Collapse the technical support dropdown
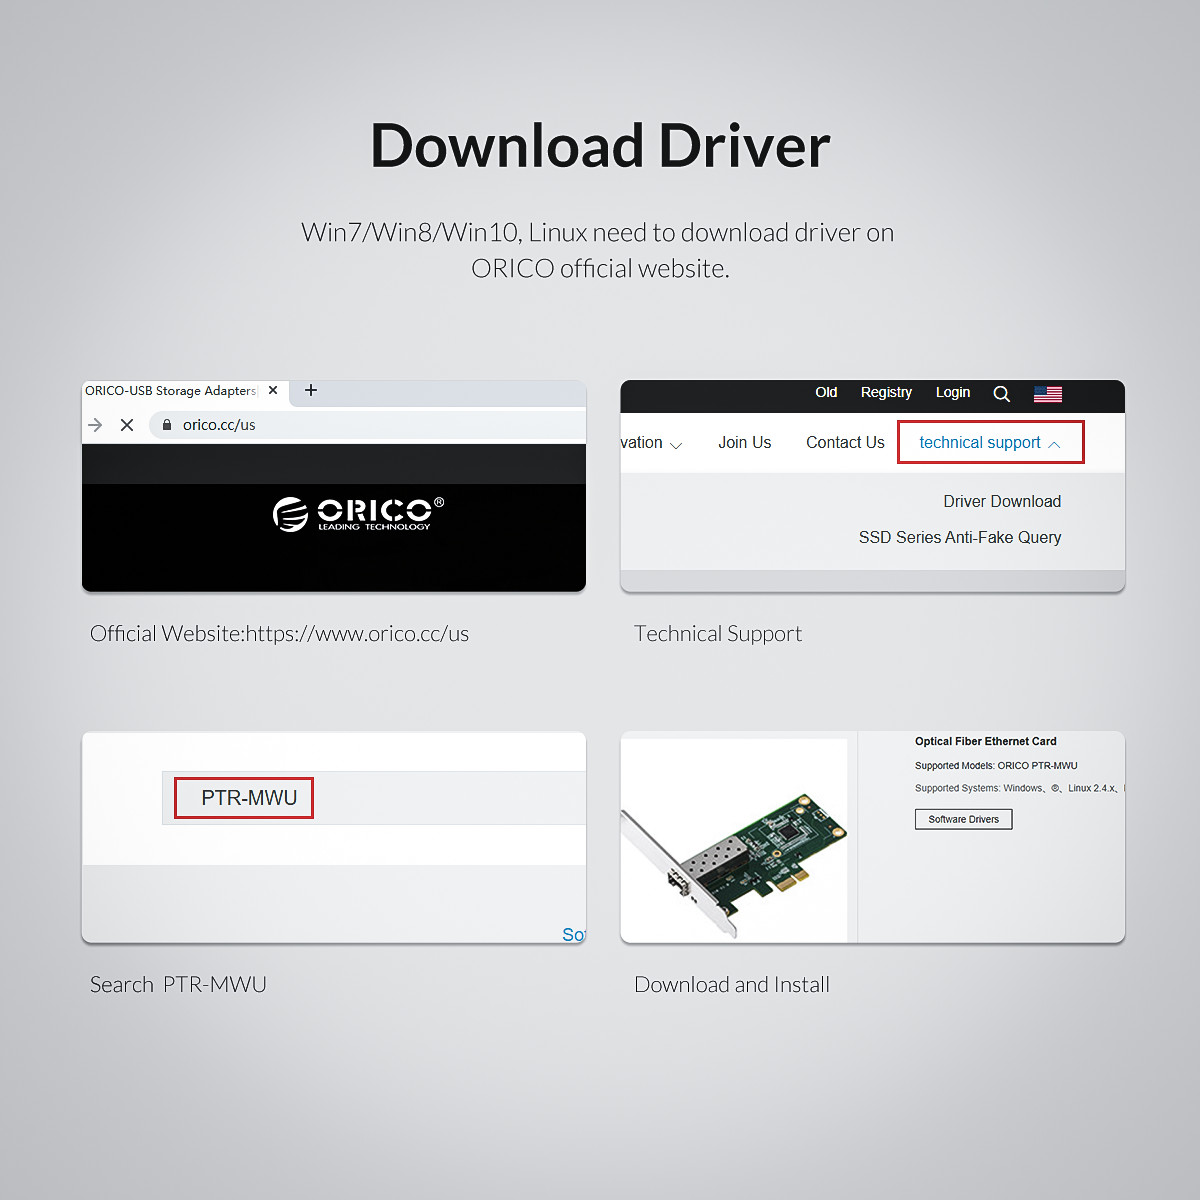This screenshot has height=1200, width=1200. click(x=990, y=443)
